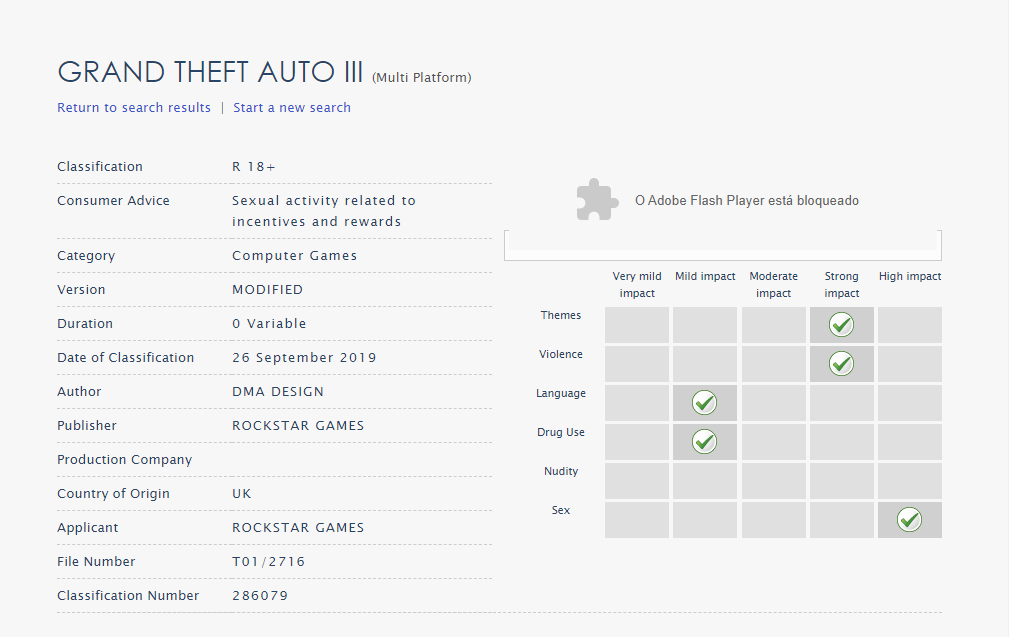Click the blocked Flash Player puzzle icon
Screen dimensions: 1009x637
(x=597, y=199)
